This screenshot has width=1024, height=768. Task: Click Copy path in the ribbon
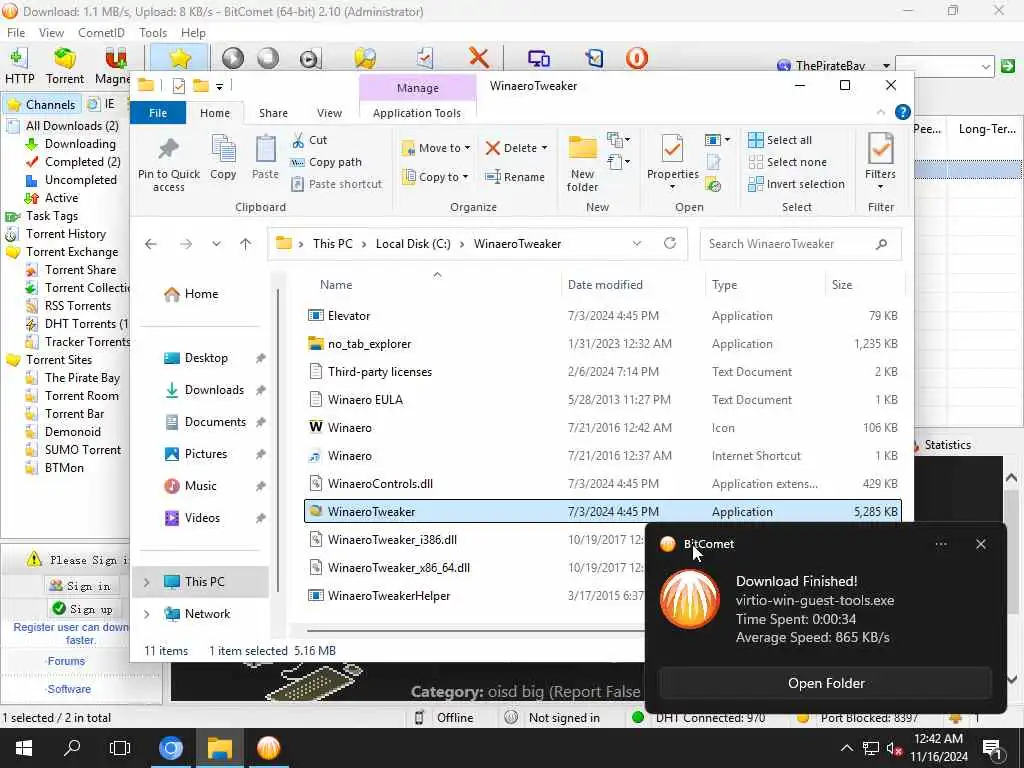click(326, 162)
